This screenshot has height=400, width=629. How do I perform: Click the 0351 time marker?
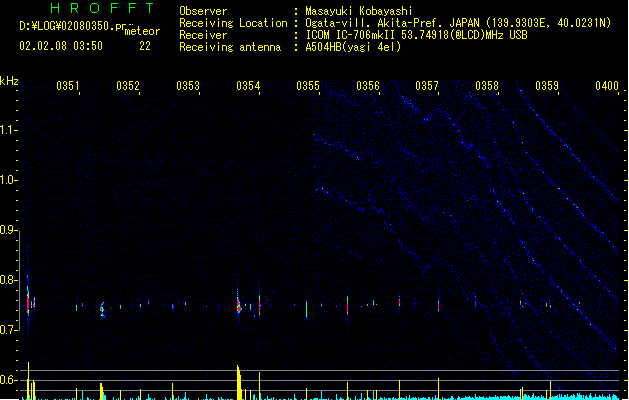pos(68,85)
